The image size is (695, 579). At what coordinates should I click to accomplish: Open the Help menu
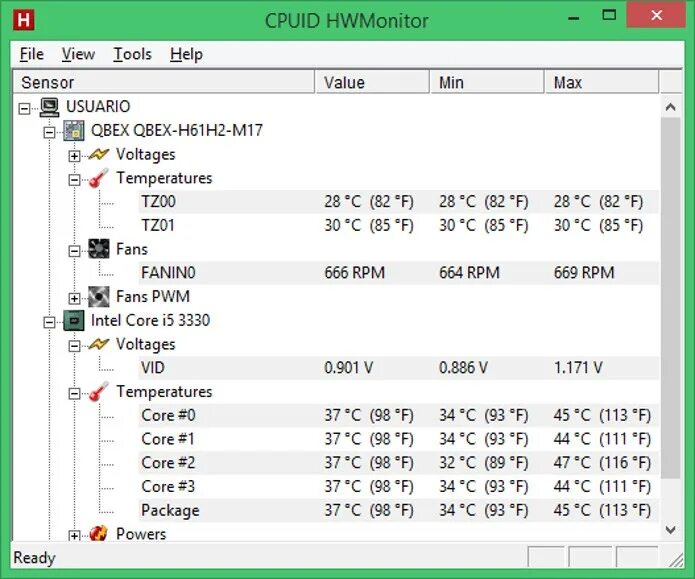[x=186, y=54]
